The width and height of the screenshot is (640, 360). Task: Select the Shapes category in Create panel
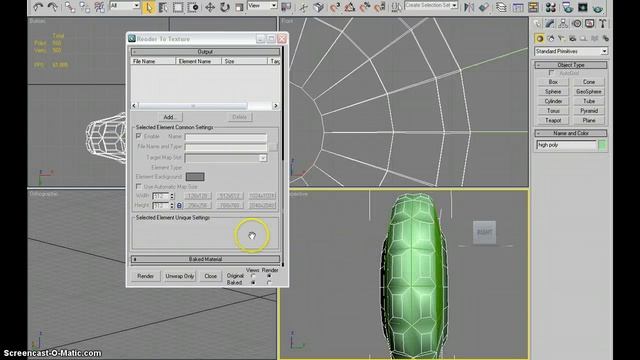[x=551, y=38]
